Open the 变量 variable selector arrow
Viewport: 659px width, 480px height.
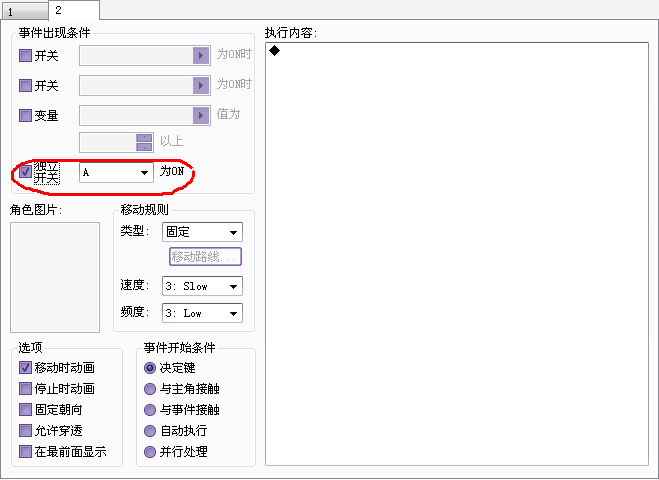tap(201, 115)
